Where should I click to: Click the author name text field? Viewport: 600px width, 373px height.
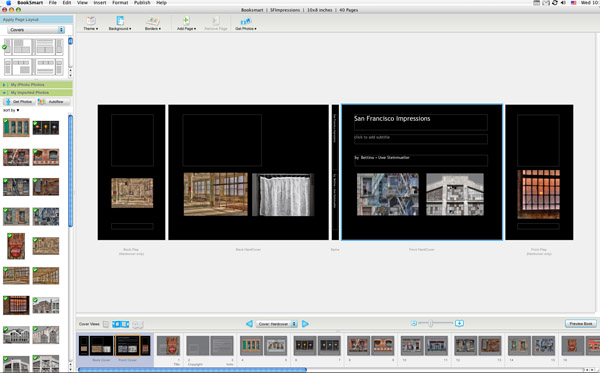421,160
